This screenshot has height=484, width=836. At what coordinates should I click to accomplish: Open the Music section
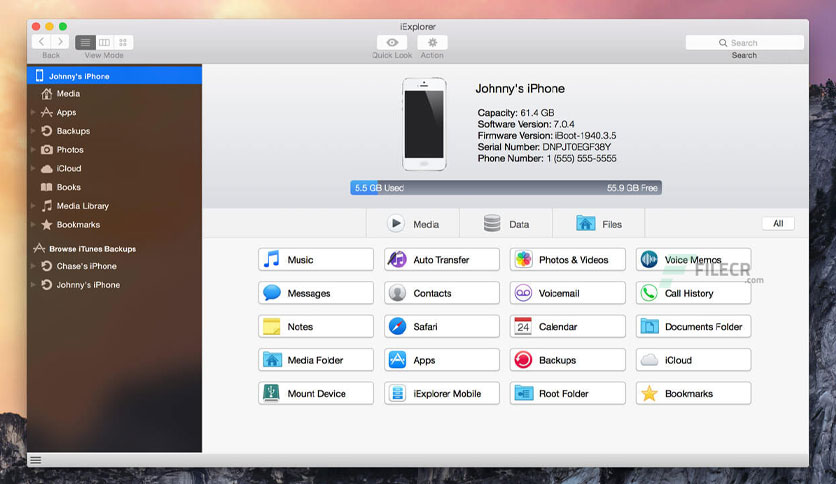[316, 260]
